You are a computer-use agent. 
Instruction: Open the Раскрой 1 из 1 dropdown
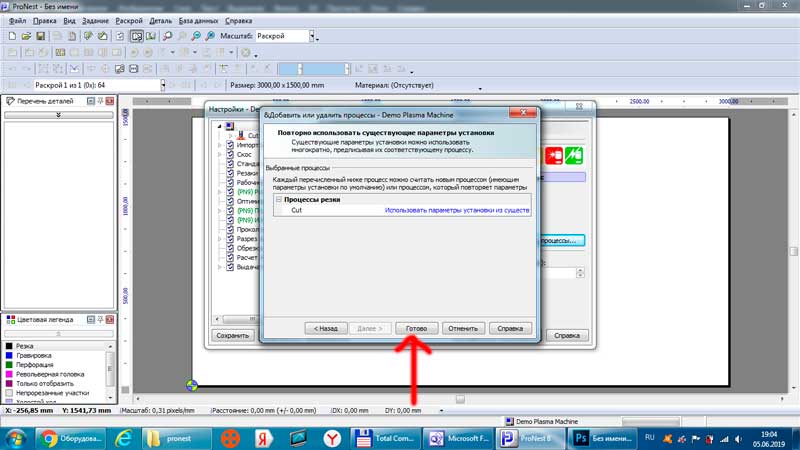(x=163, y=85)
